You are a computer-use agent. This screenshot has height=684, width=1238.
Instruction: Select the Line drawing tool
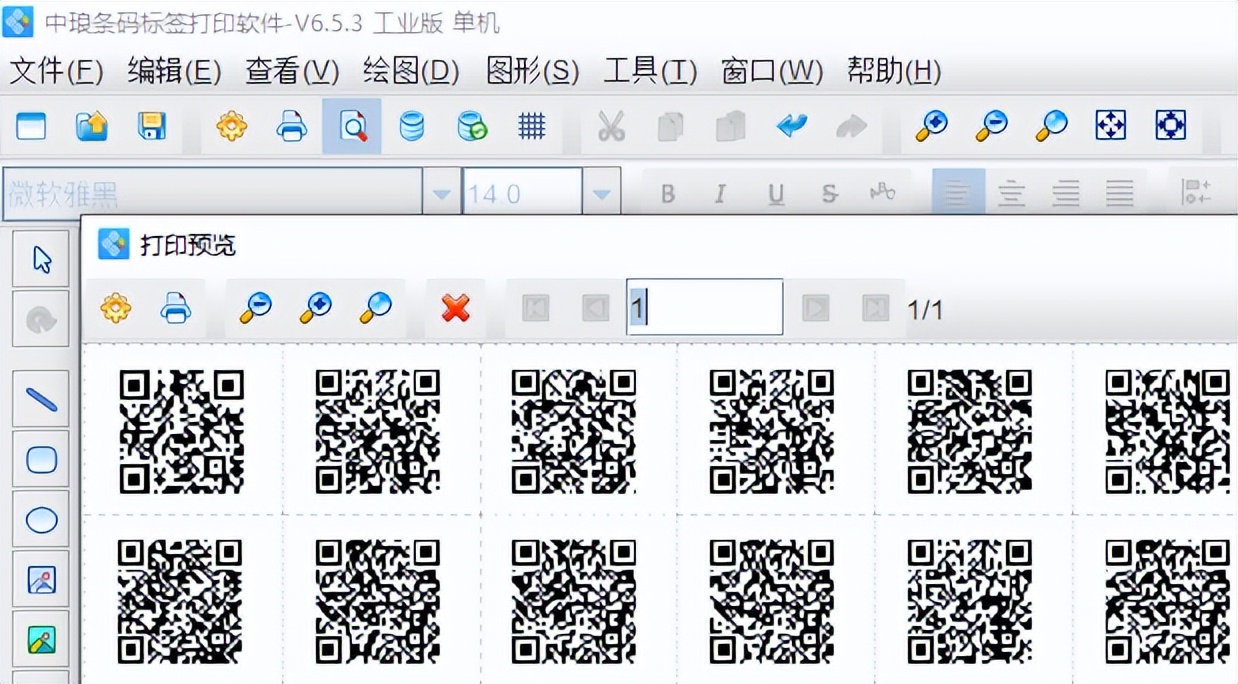pyautogui.click(x=40, y=398)
